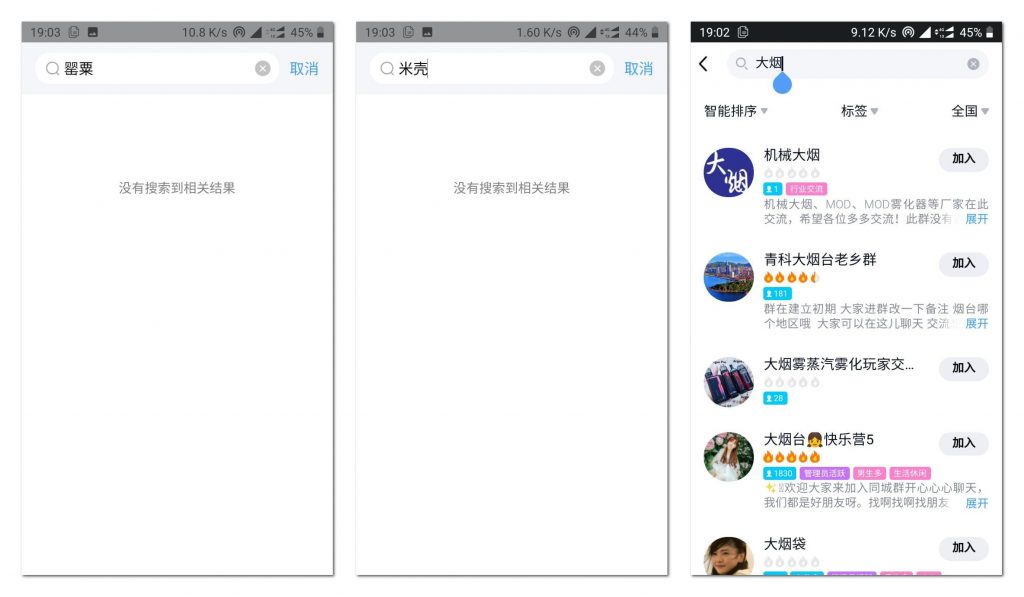Clear the 罂粟 search text
This screenshot has height=597, width=1024.
[x=263, y=69]
